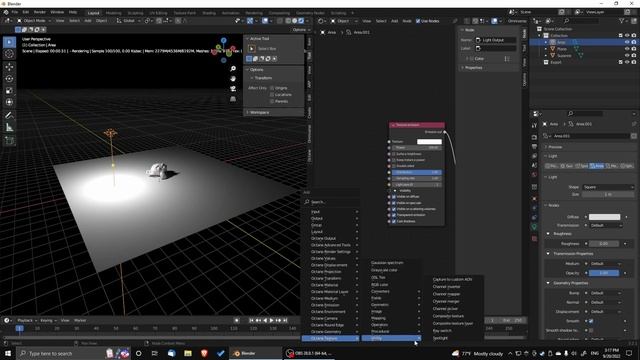
Task: Click the node Texture white color swatch
Action: [429, 142]
